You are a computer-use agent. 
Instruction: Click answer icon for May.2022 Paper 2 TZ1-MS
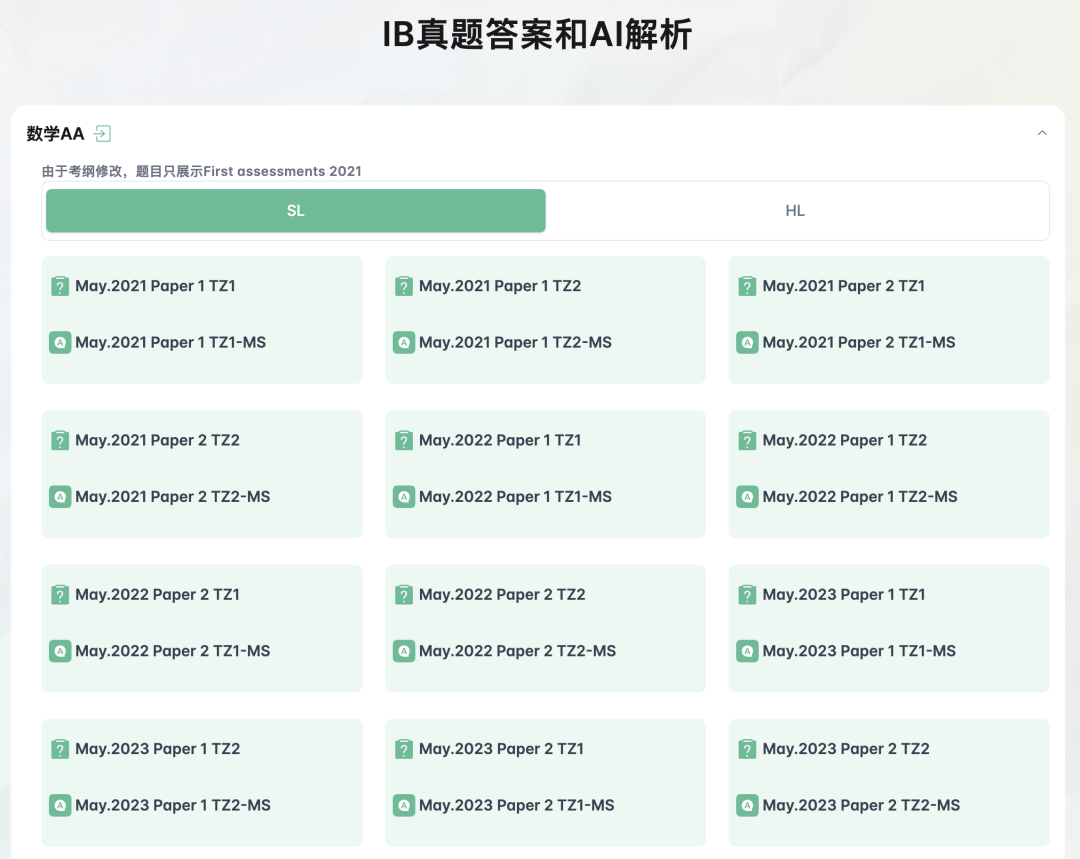click(x=60, y=651)
